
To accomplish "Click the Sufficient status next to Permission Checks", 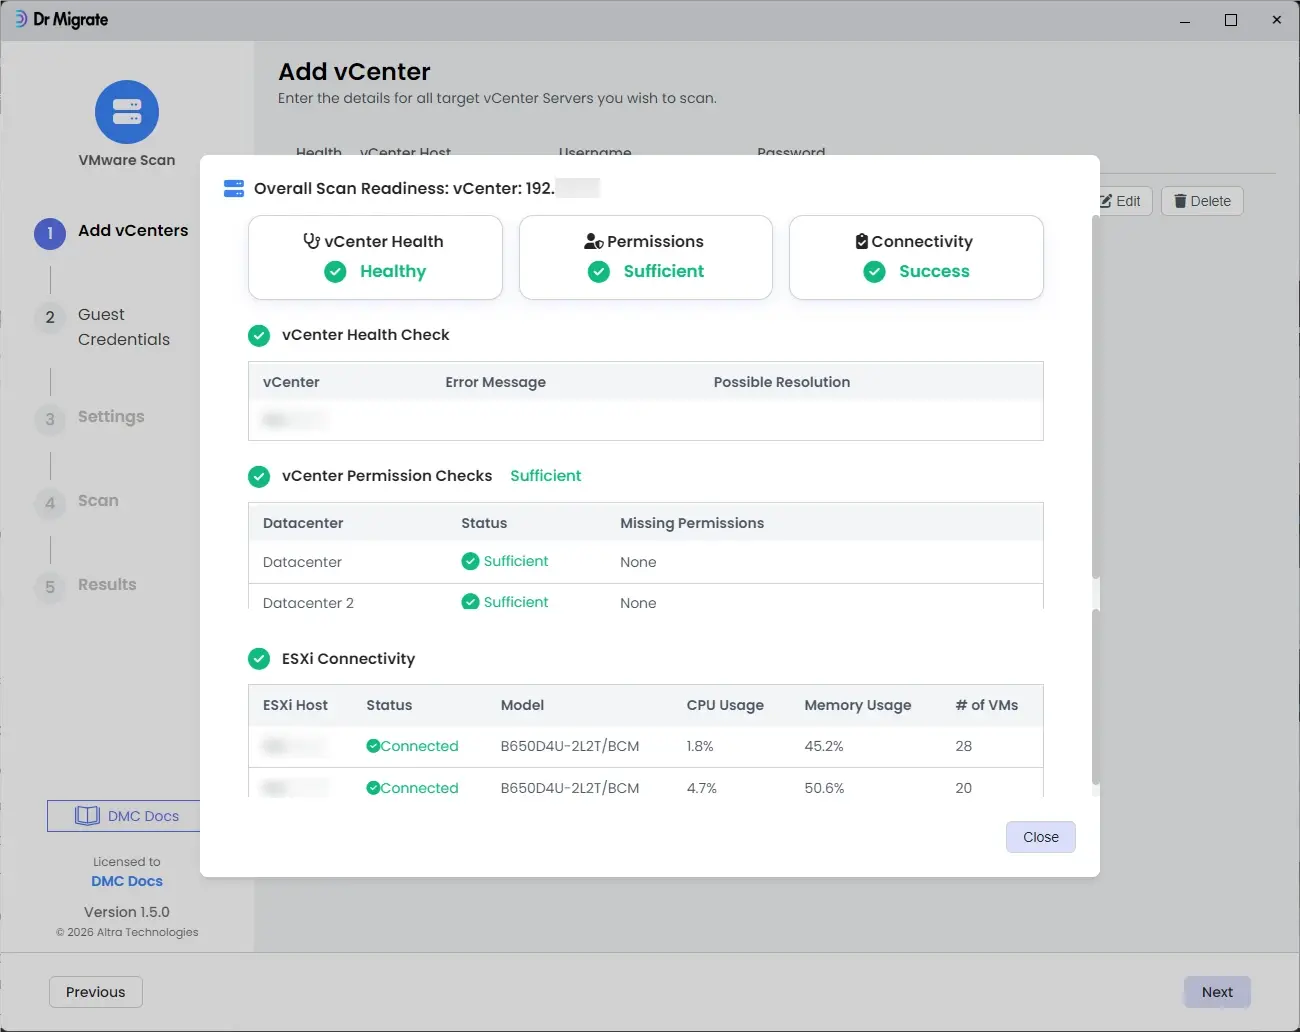I will coord(545,476).
